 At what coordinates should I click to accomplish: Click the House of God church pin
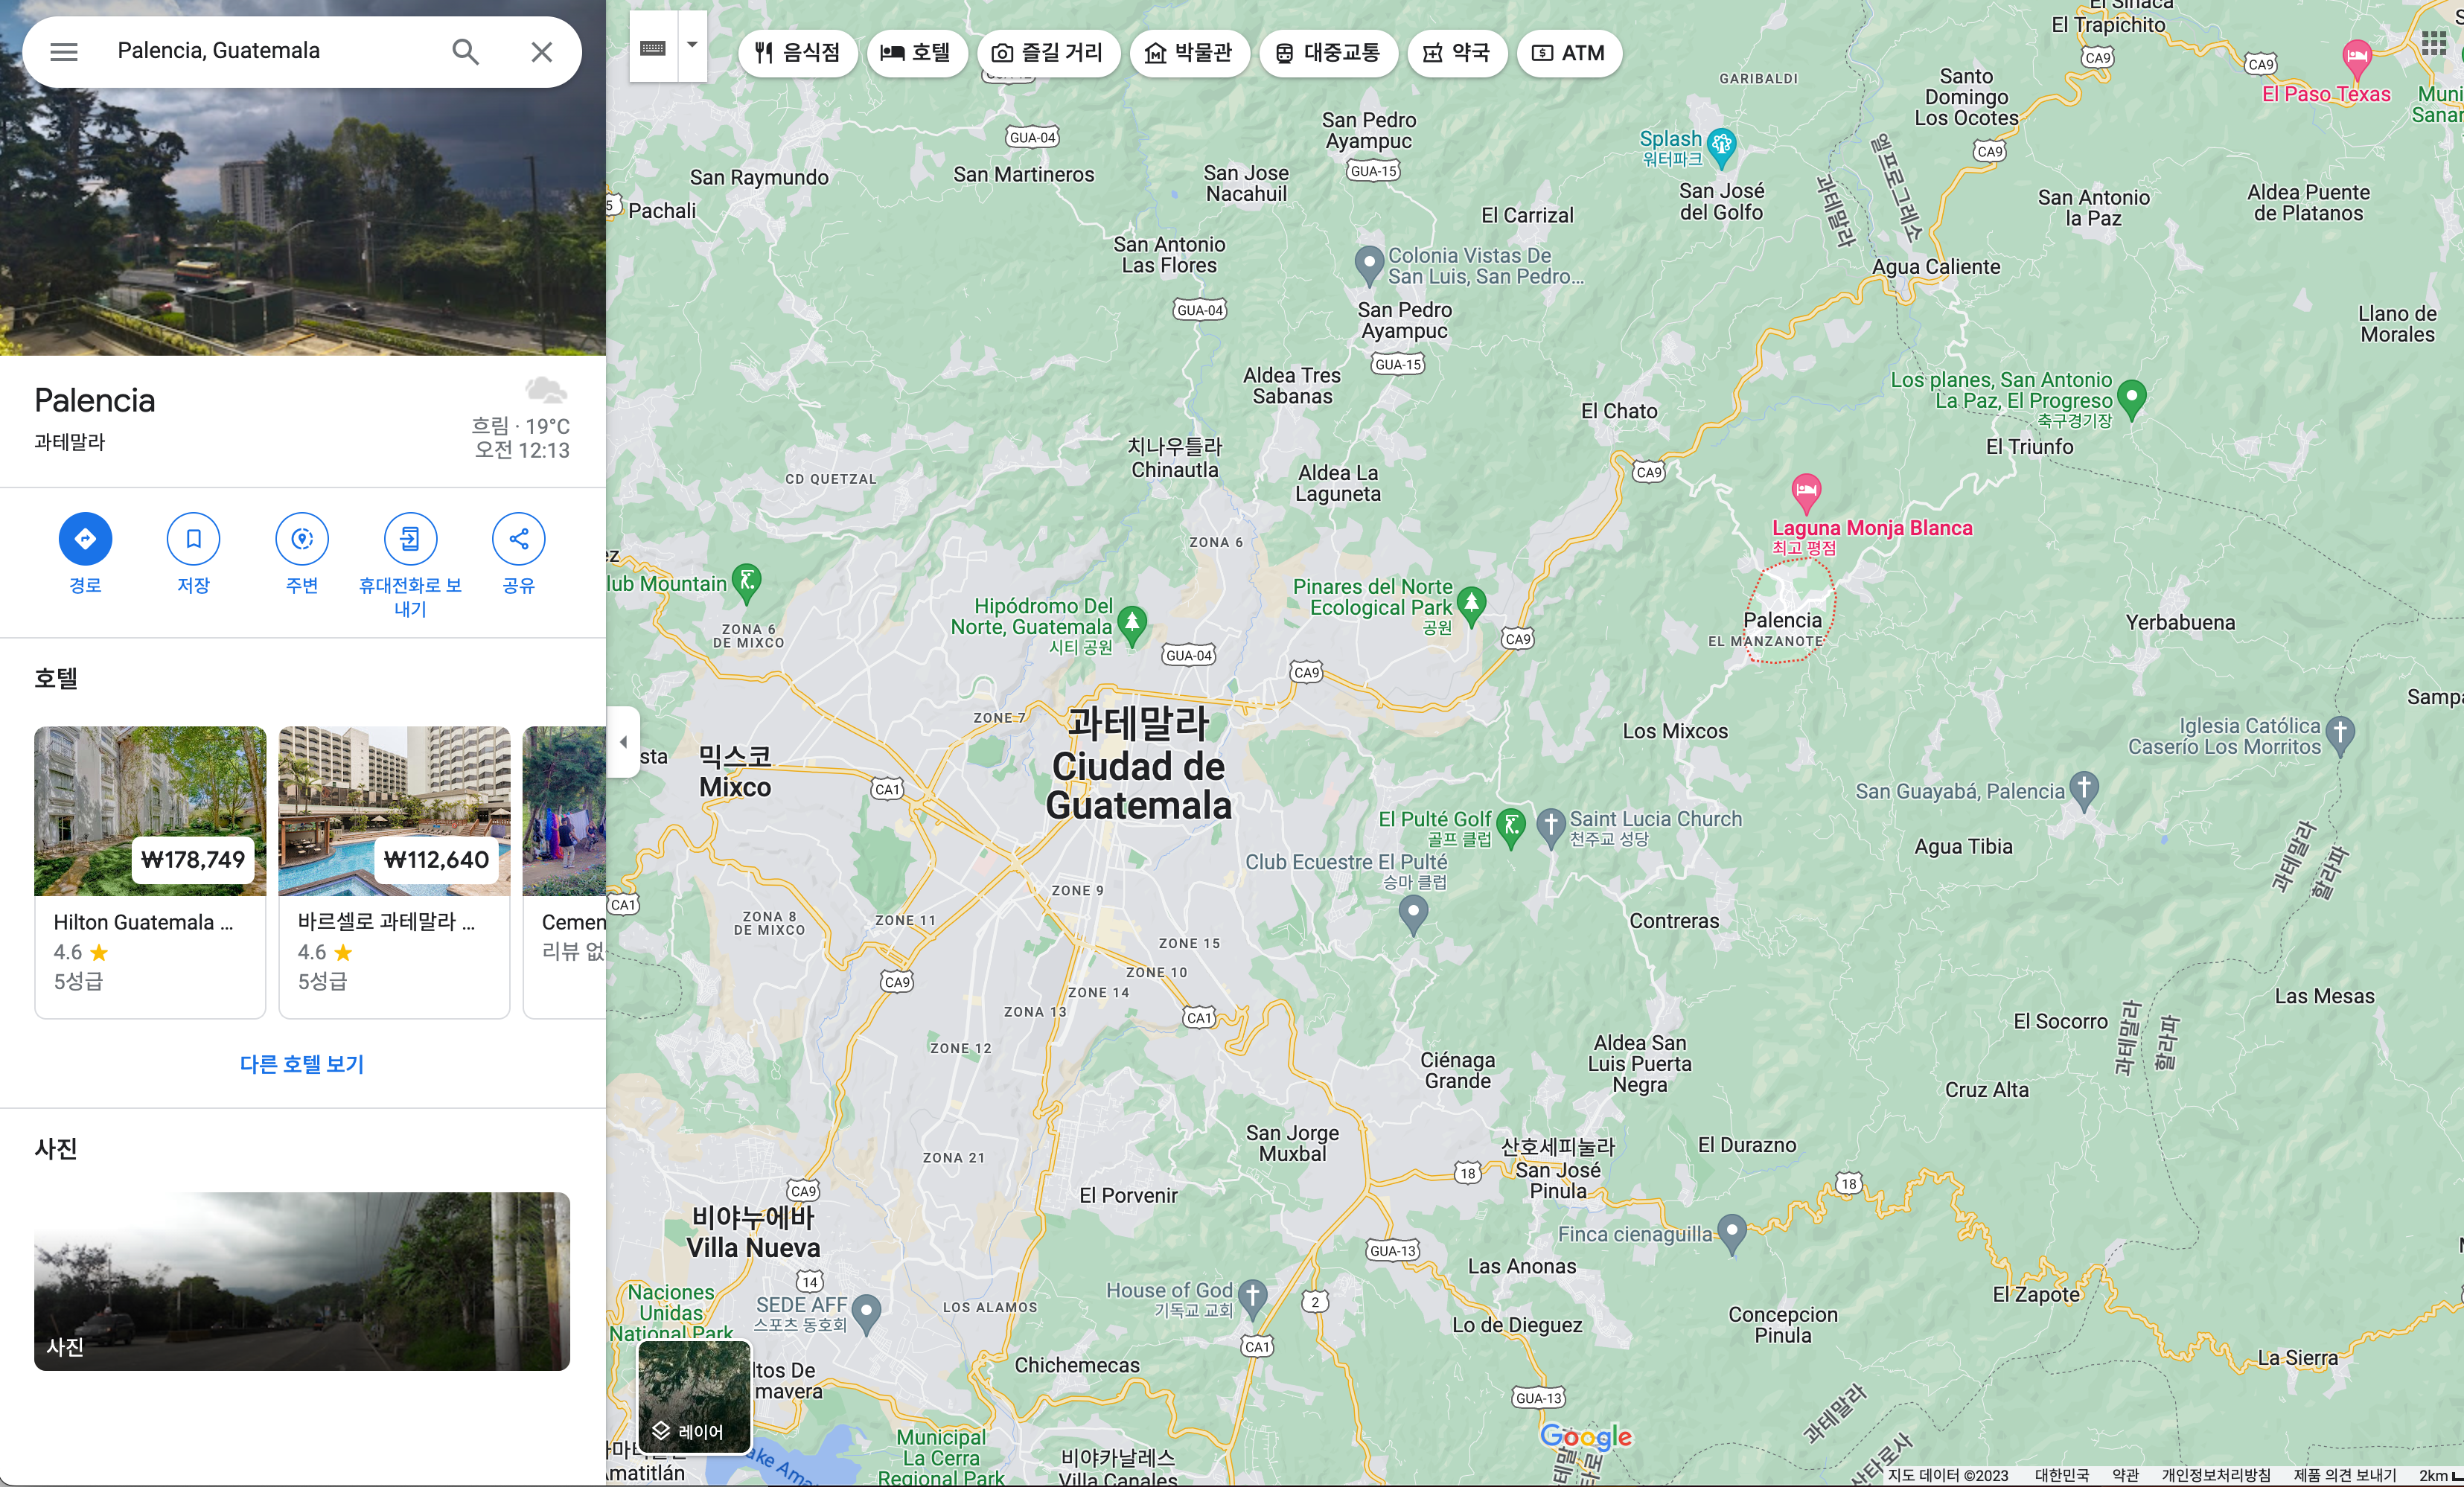coord(1253,1299)
